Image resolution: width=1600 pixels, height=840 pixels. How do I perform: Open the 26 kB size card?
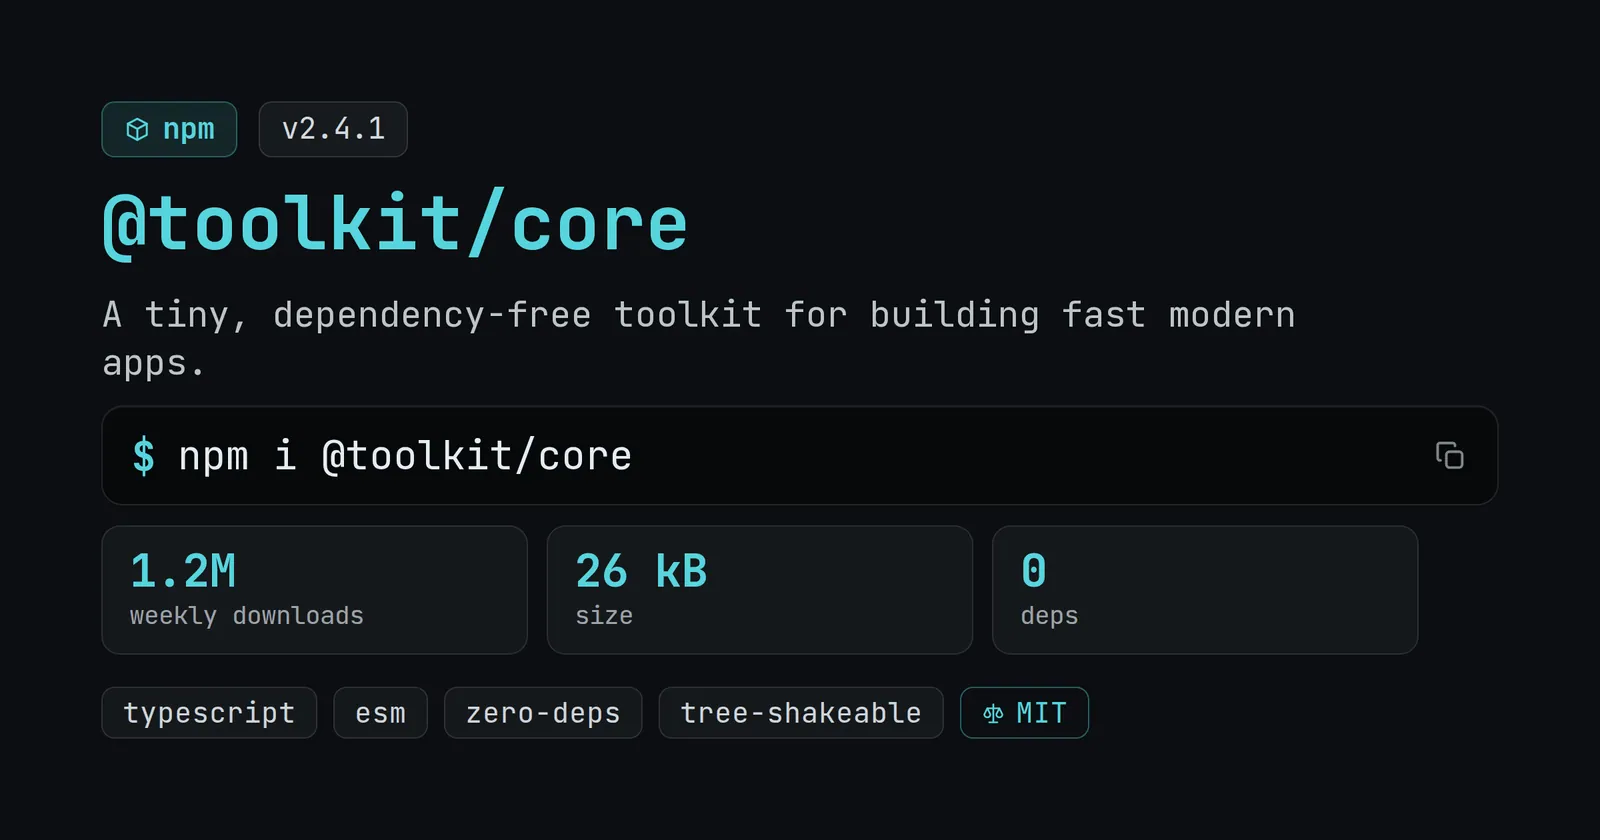(x=760, y=590)
